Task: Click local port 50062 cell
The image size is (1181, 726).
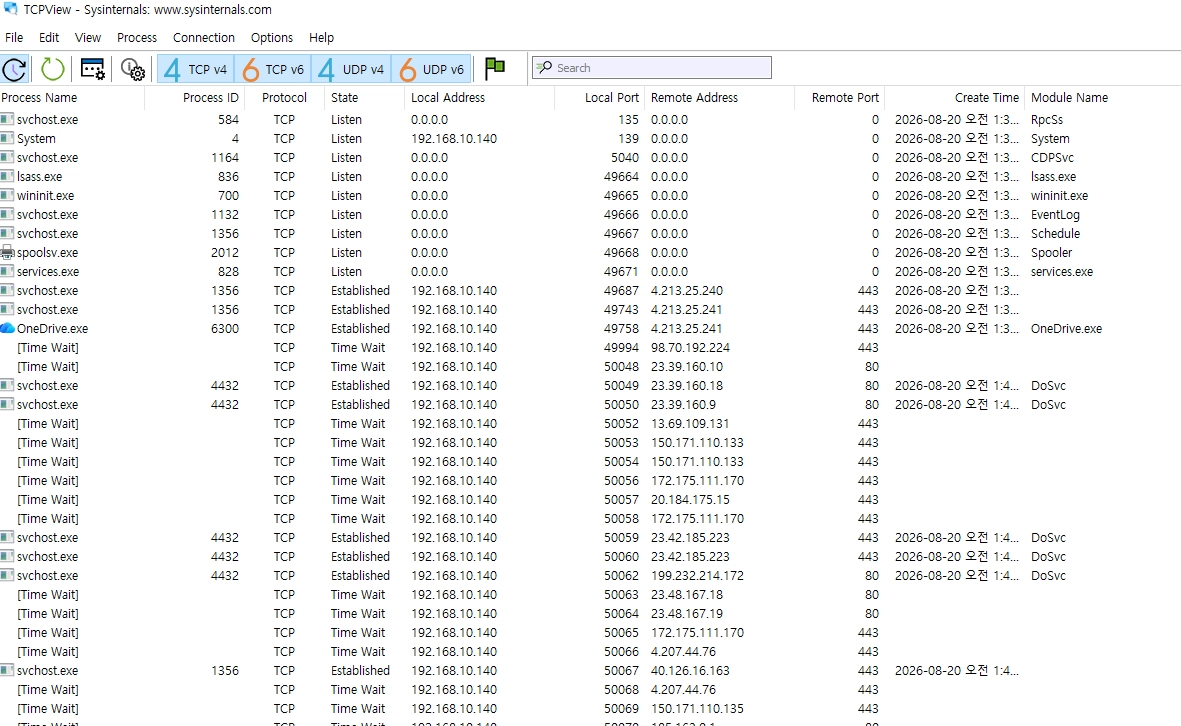Action: pyautogui.click(x=621, y=575)
